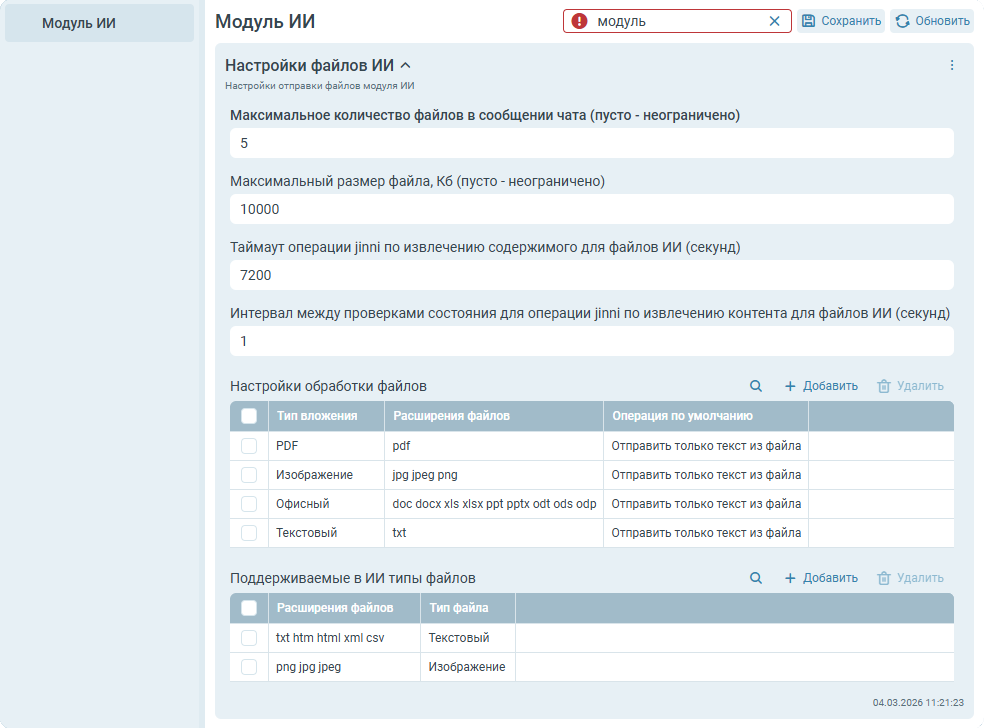Click default operation cell in Изображение row

click(x=706, y=475)
